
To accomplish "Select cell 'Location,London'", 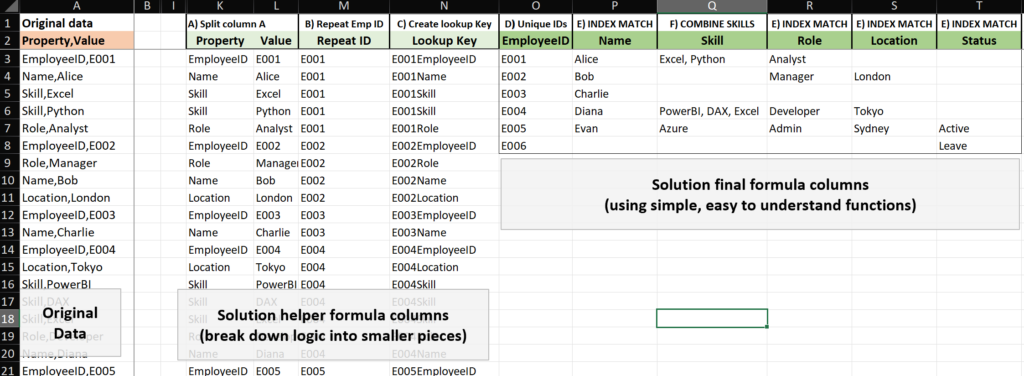I will click(76, 198).
